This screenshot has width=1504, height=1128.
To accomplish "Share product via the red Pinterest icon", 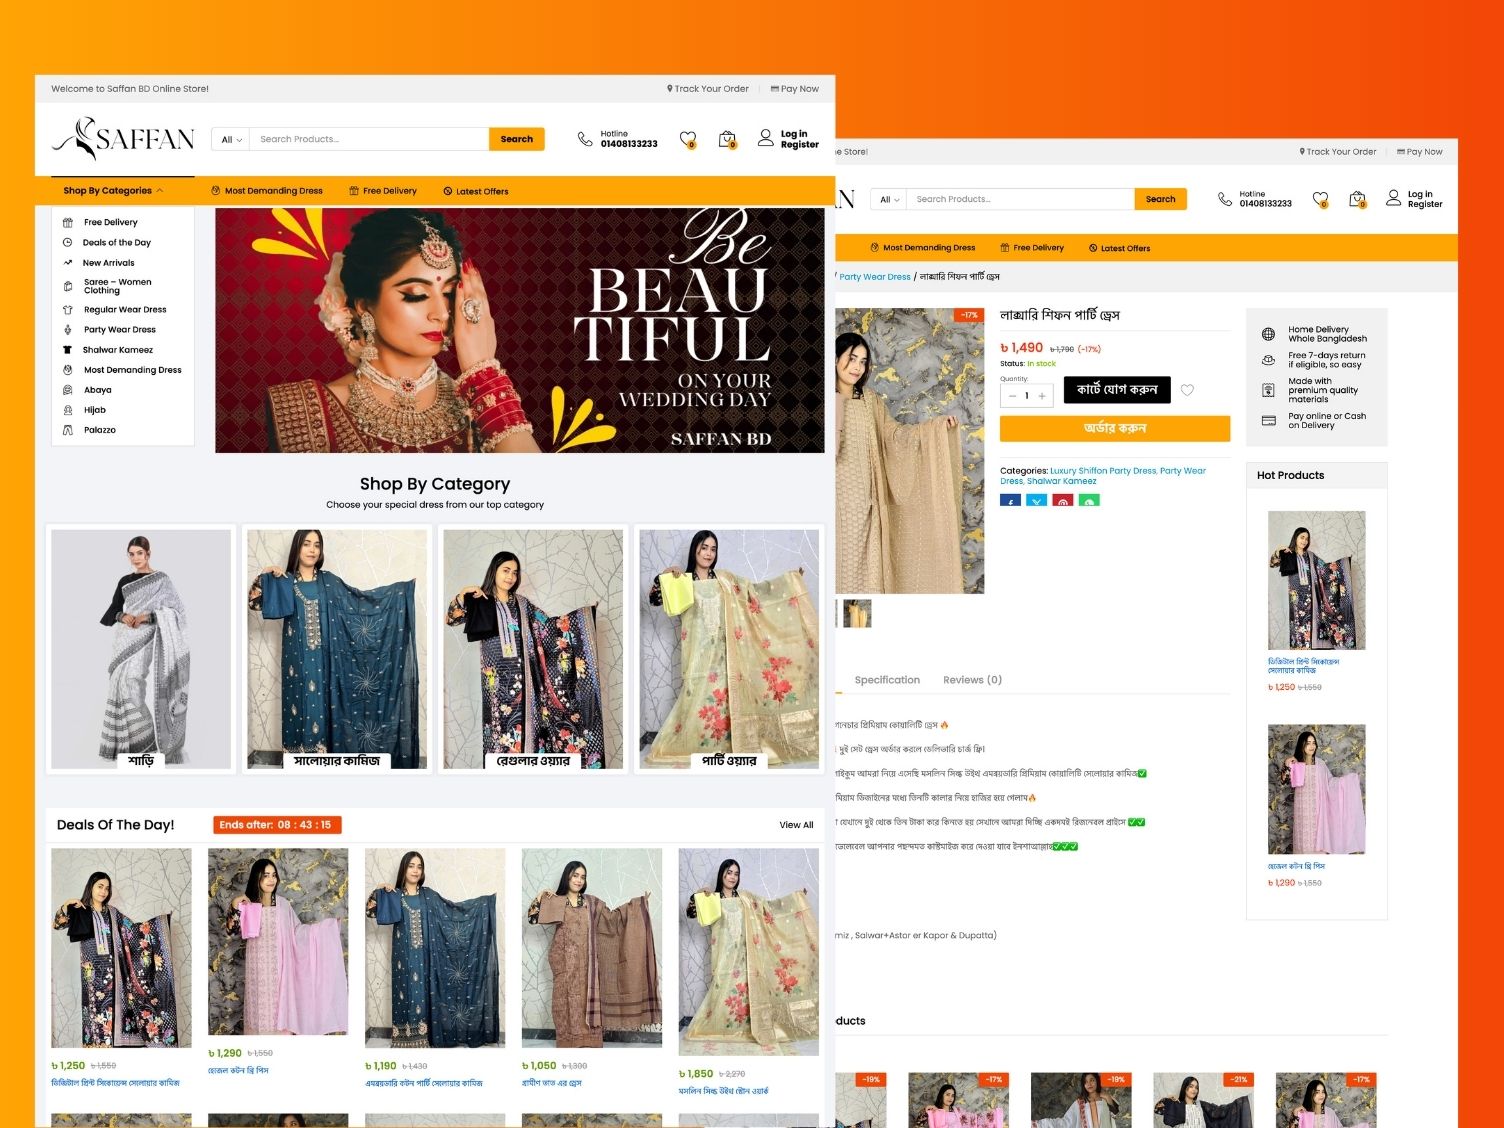I will click(x=1062, y=500).
